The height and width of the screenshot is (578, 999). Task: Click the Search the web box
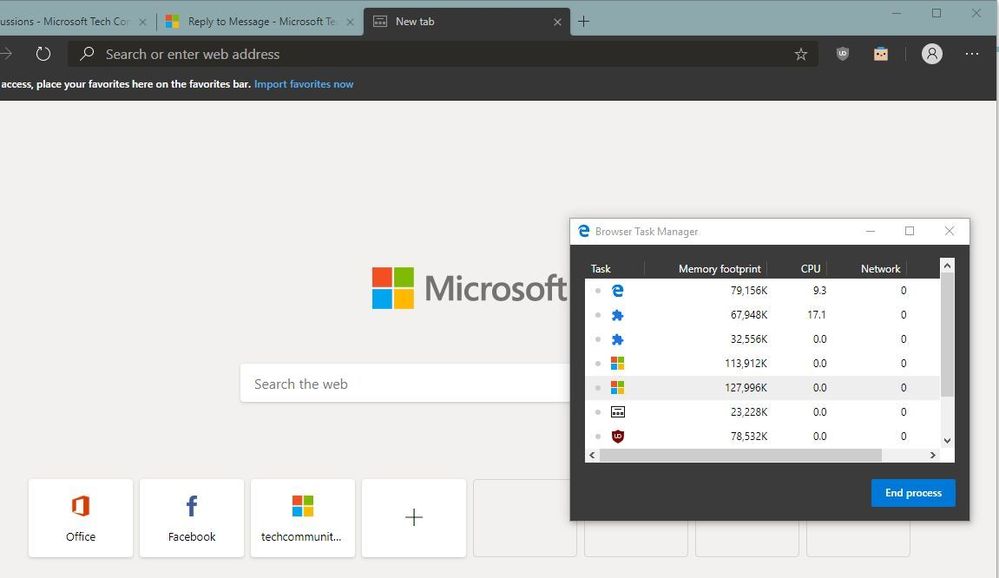(405, 384)
